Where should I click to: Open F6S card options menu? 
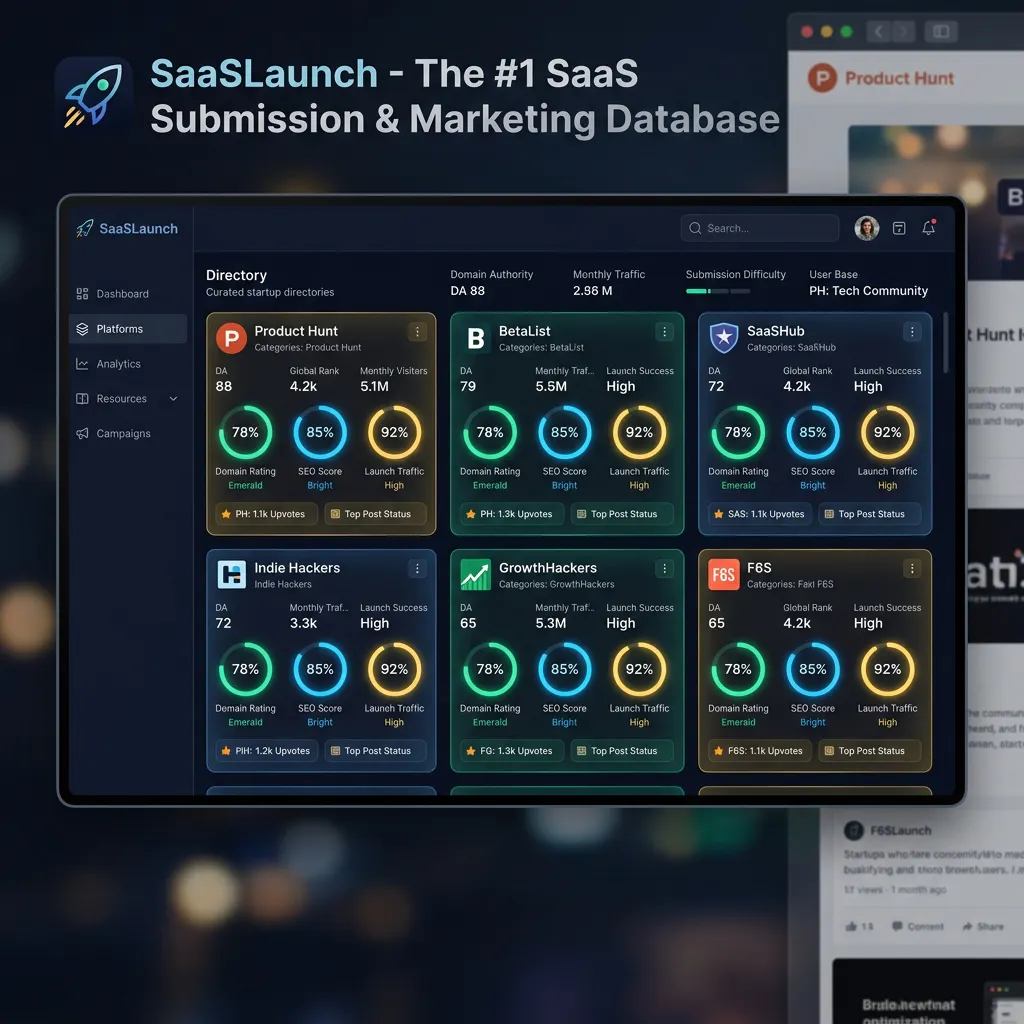click(912, 569)
